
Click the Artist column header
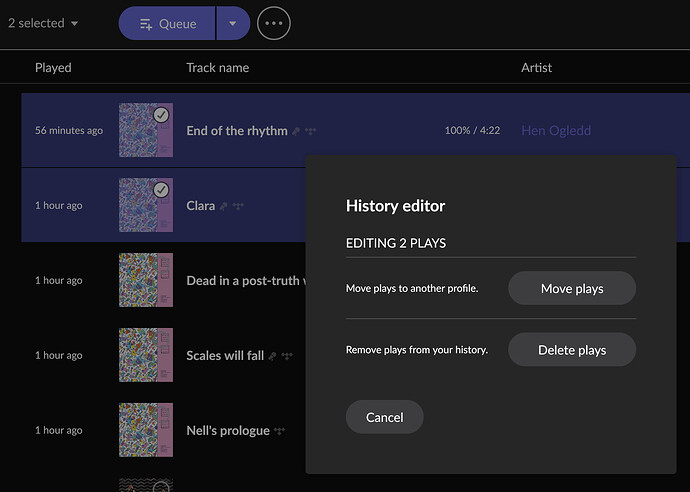pyautogui.click(x=536, y=68)
